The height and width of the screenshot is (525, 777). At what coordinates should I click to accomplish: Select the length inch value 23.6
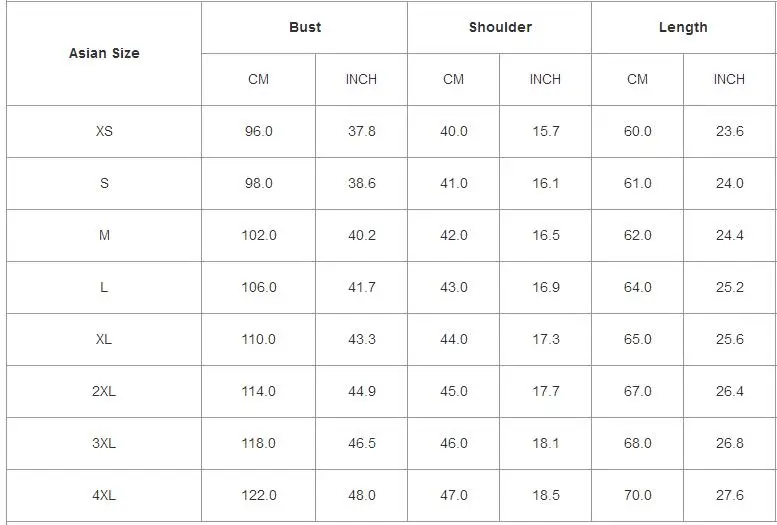pyautogui.click(x=730, y=131)
